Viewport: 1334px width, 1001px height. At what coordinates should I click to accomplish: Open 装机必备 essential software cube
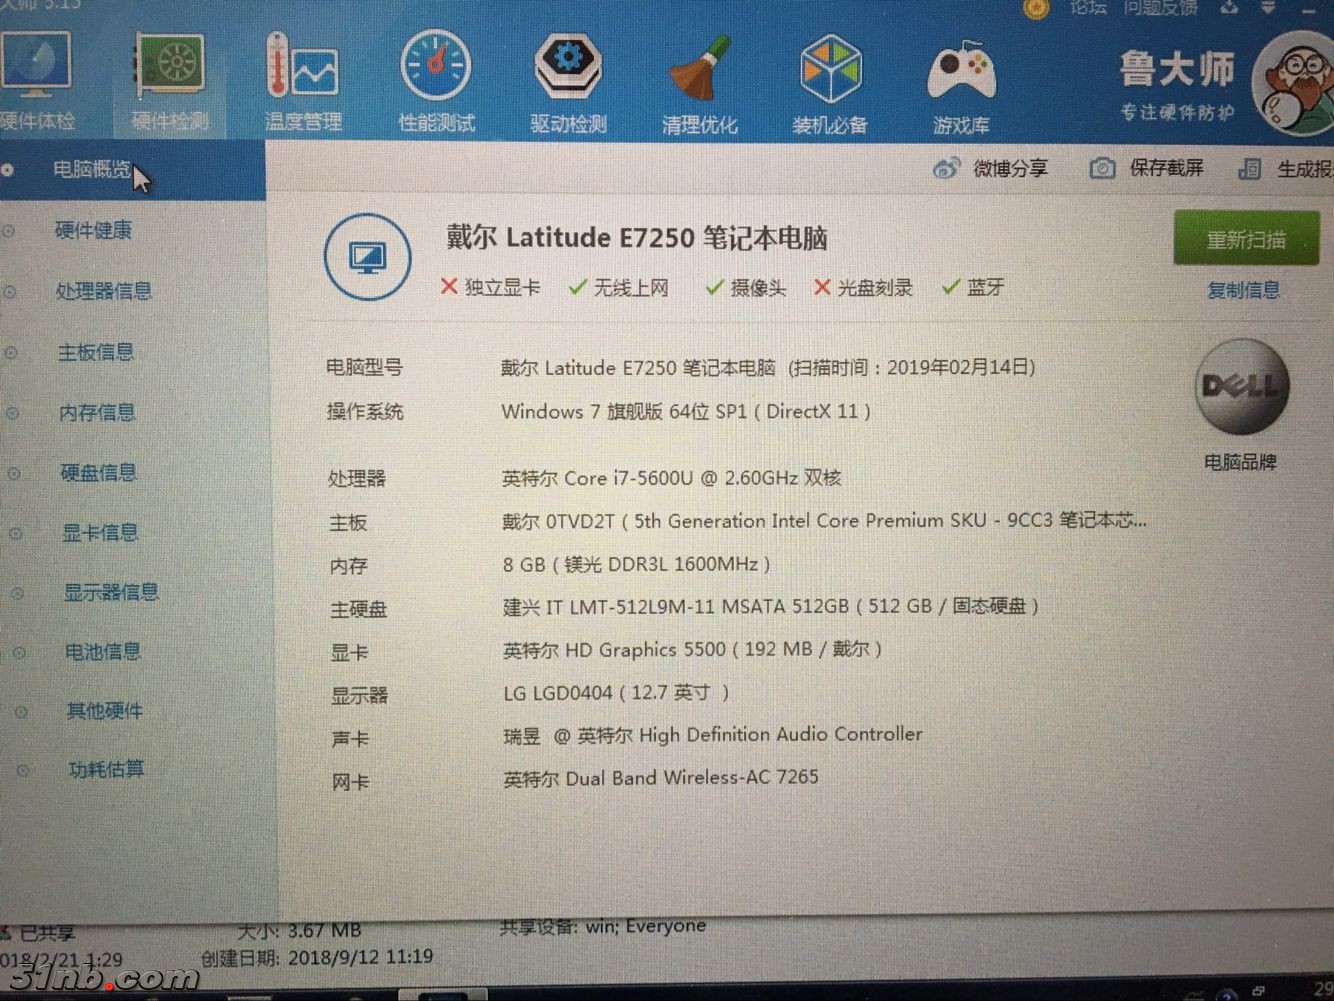tap(830, 72)
